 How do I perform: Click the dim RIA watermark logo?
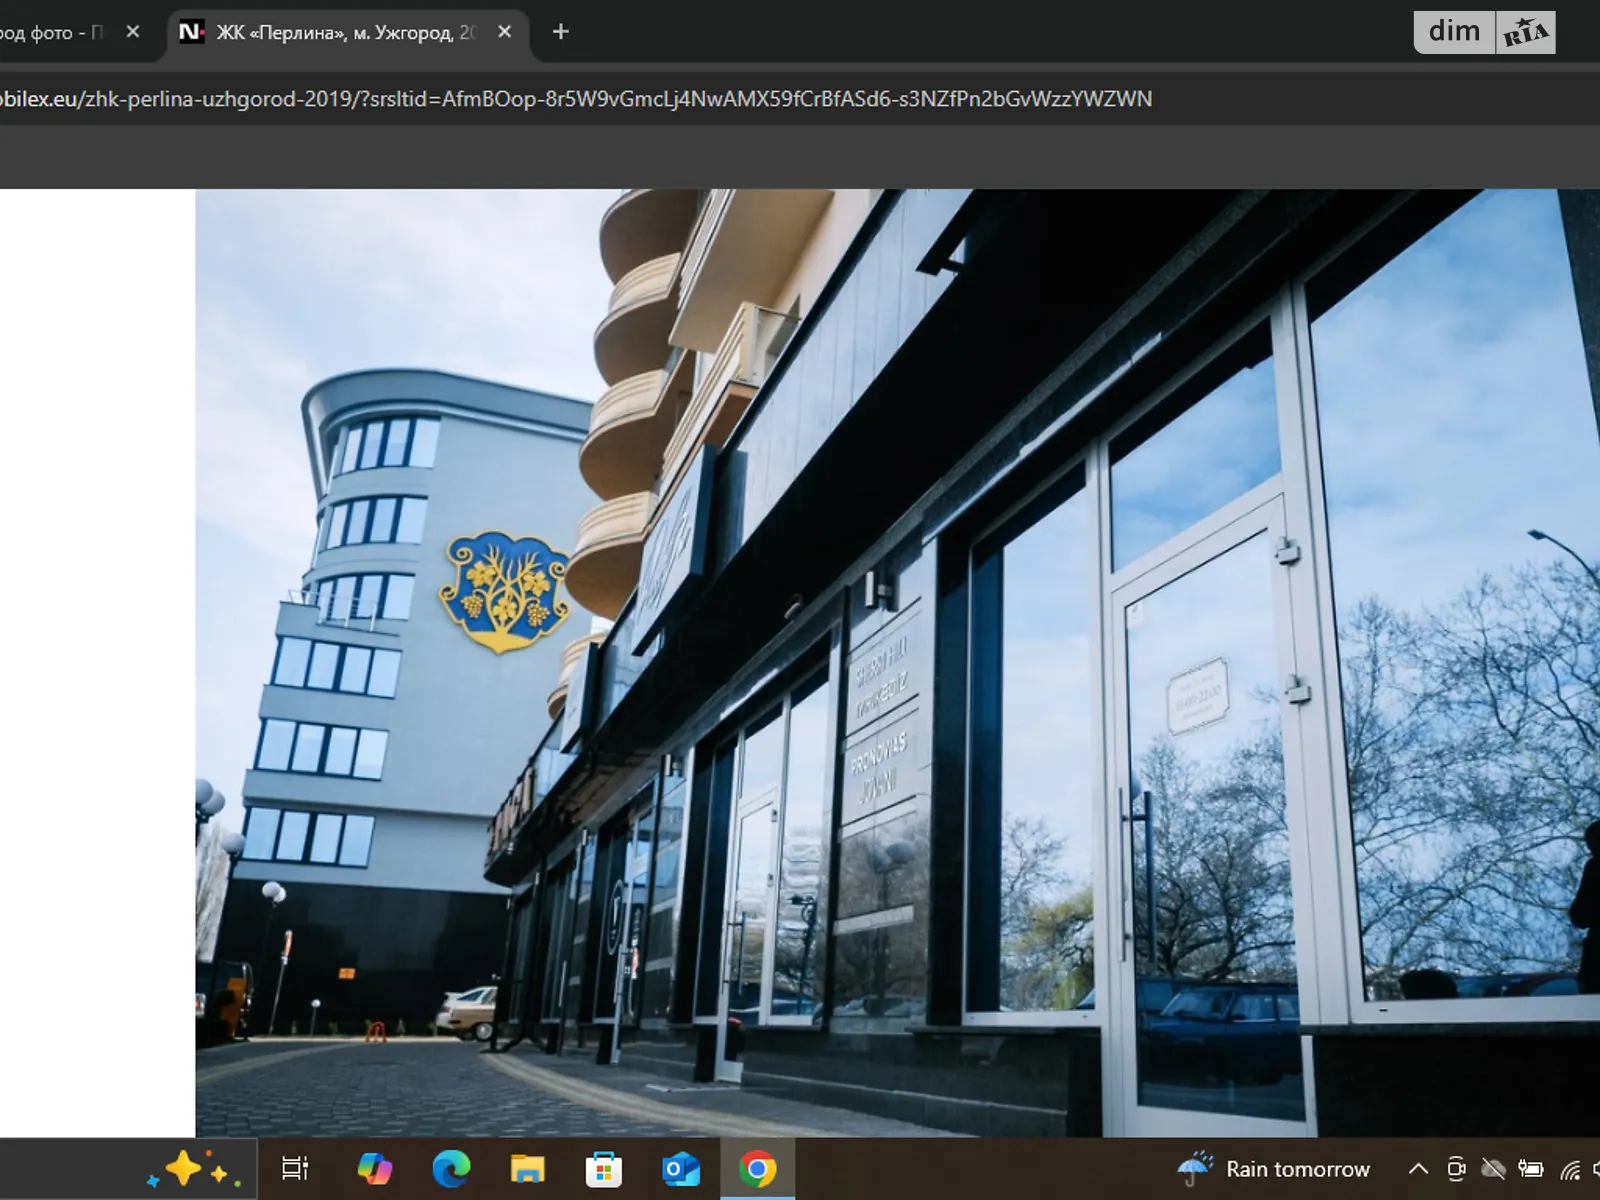(x=1484, y=32)
